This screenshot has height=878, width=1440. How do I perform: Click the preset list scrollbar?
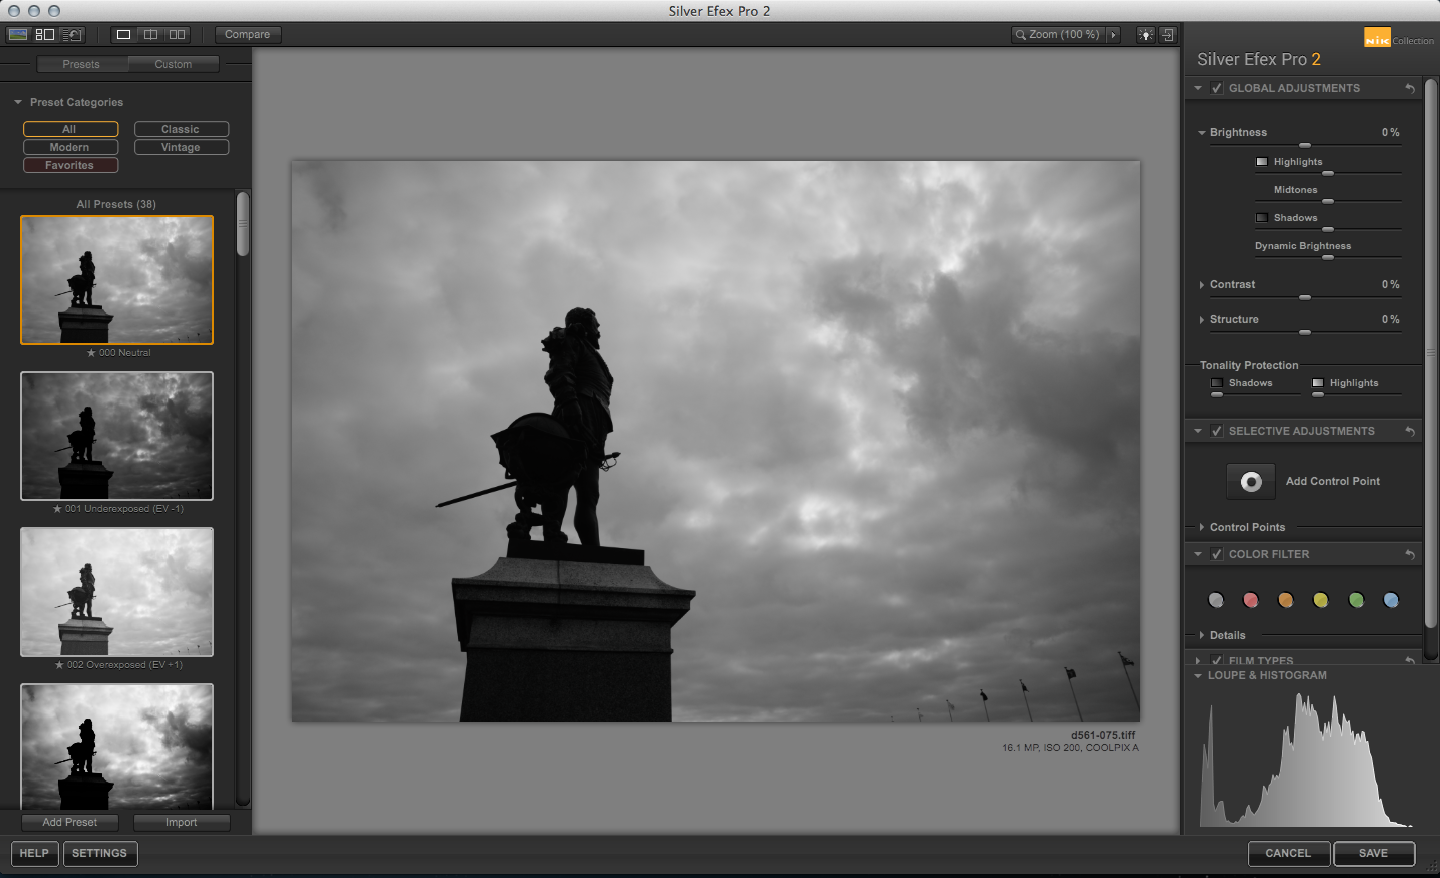coord(243,224)
